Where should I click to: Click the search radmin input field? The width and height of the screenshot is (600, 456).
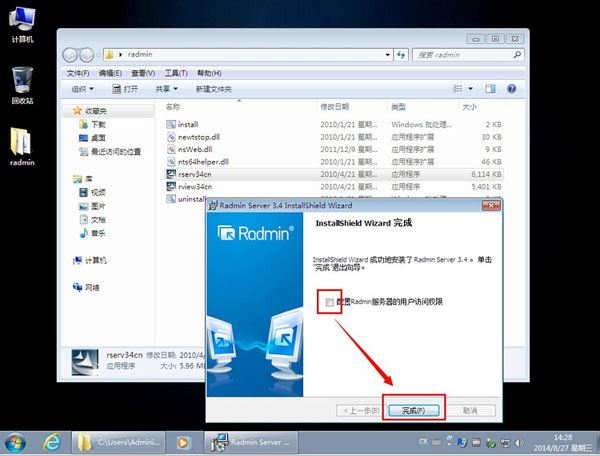[462, 55]
